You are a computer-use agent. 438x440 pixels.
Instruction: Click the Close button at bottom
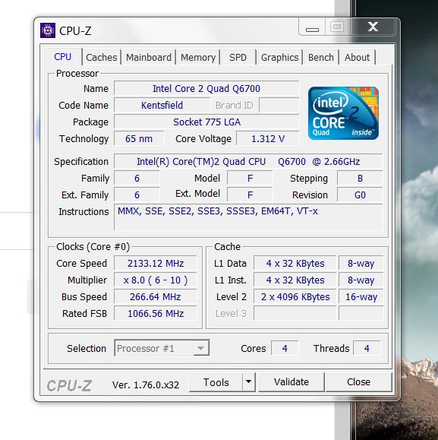tap(358, 382)
